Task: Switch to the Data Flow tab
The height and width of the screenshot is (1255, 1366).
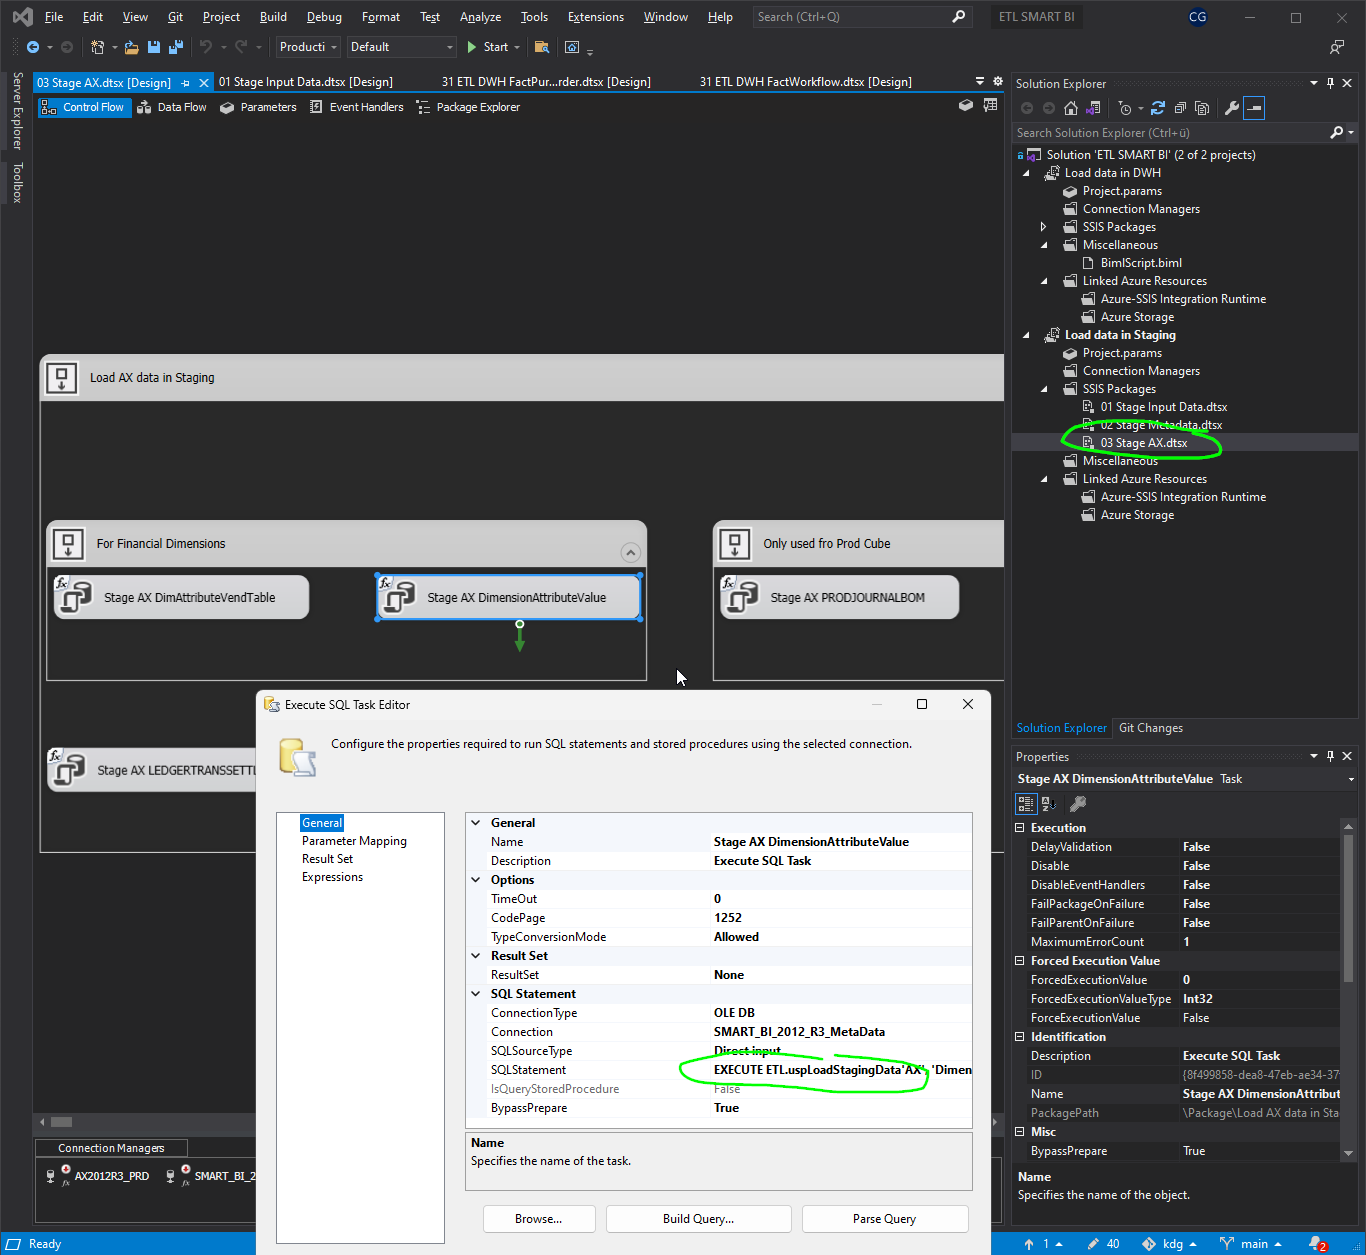Action: [171, 107]
